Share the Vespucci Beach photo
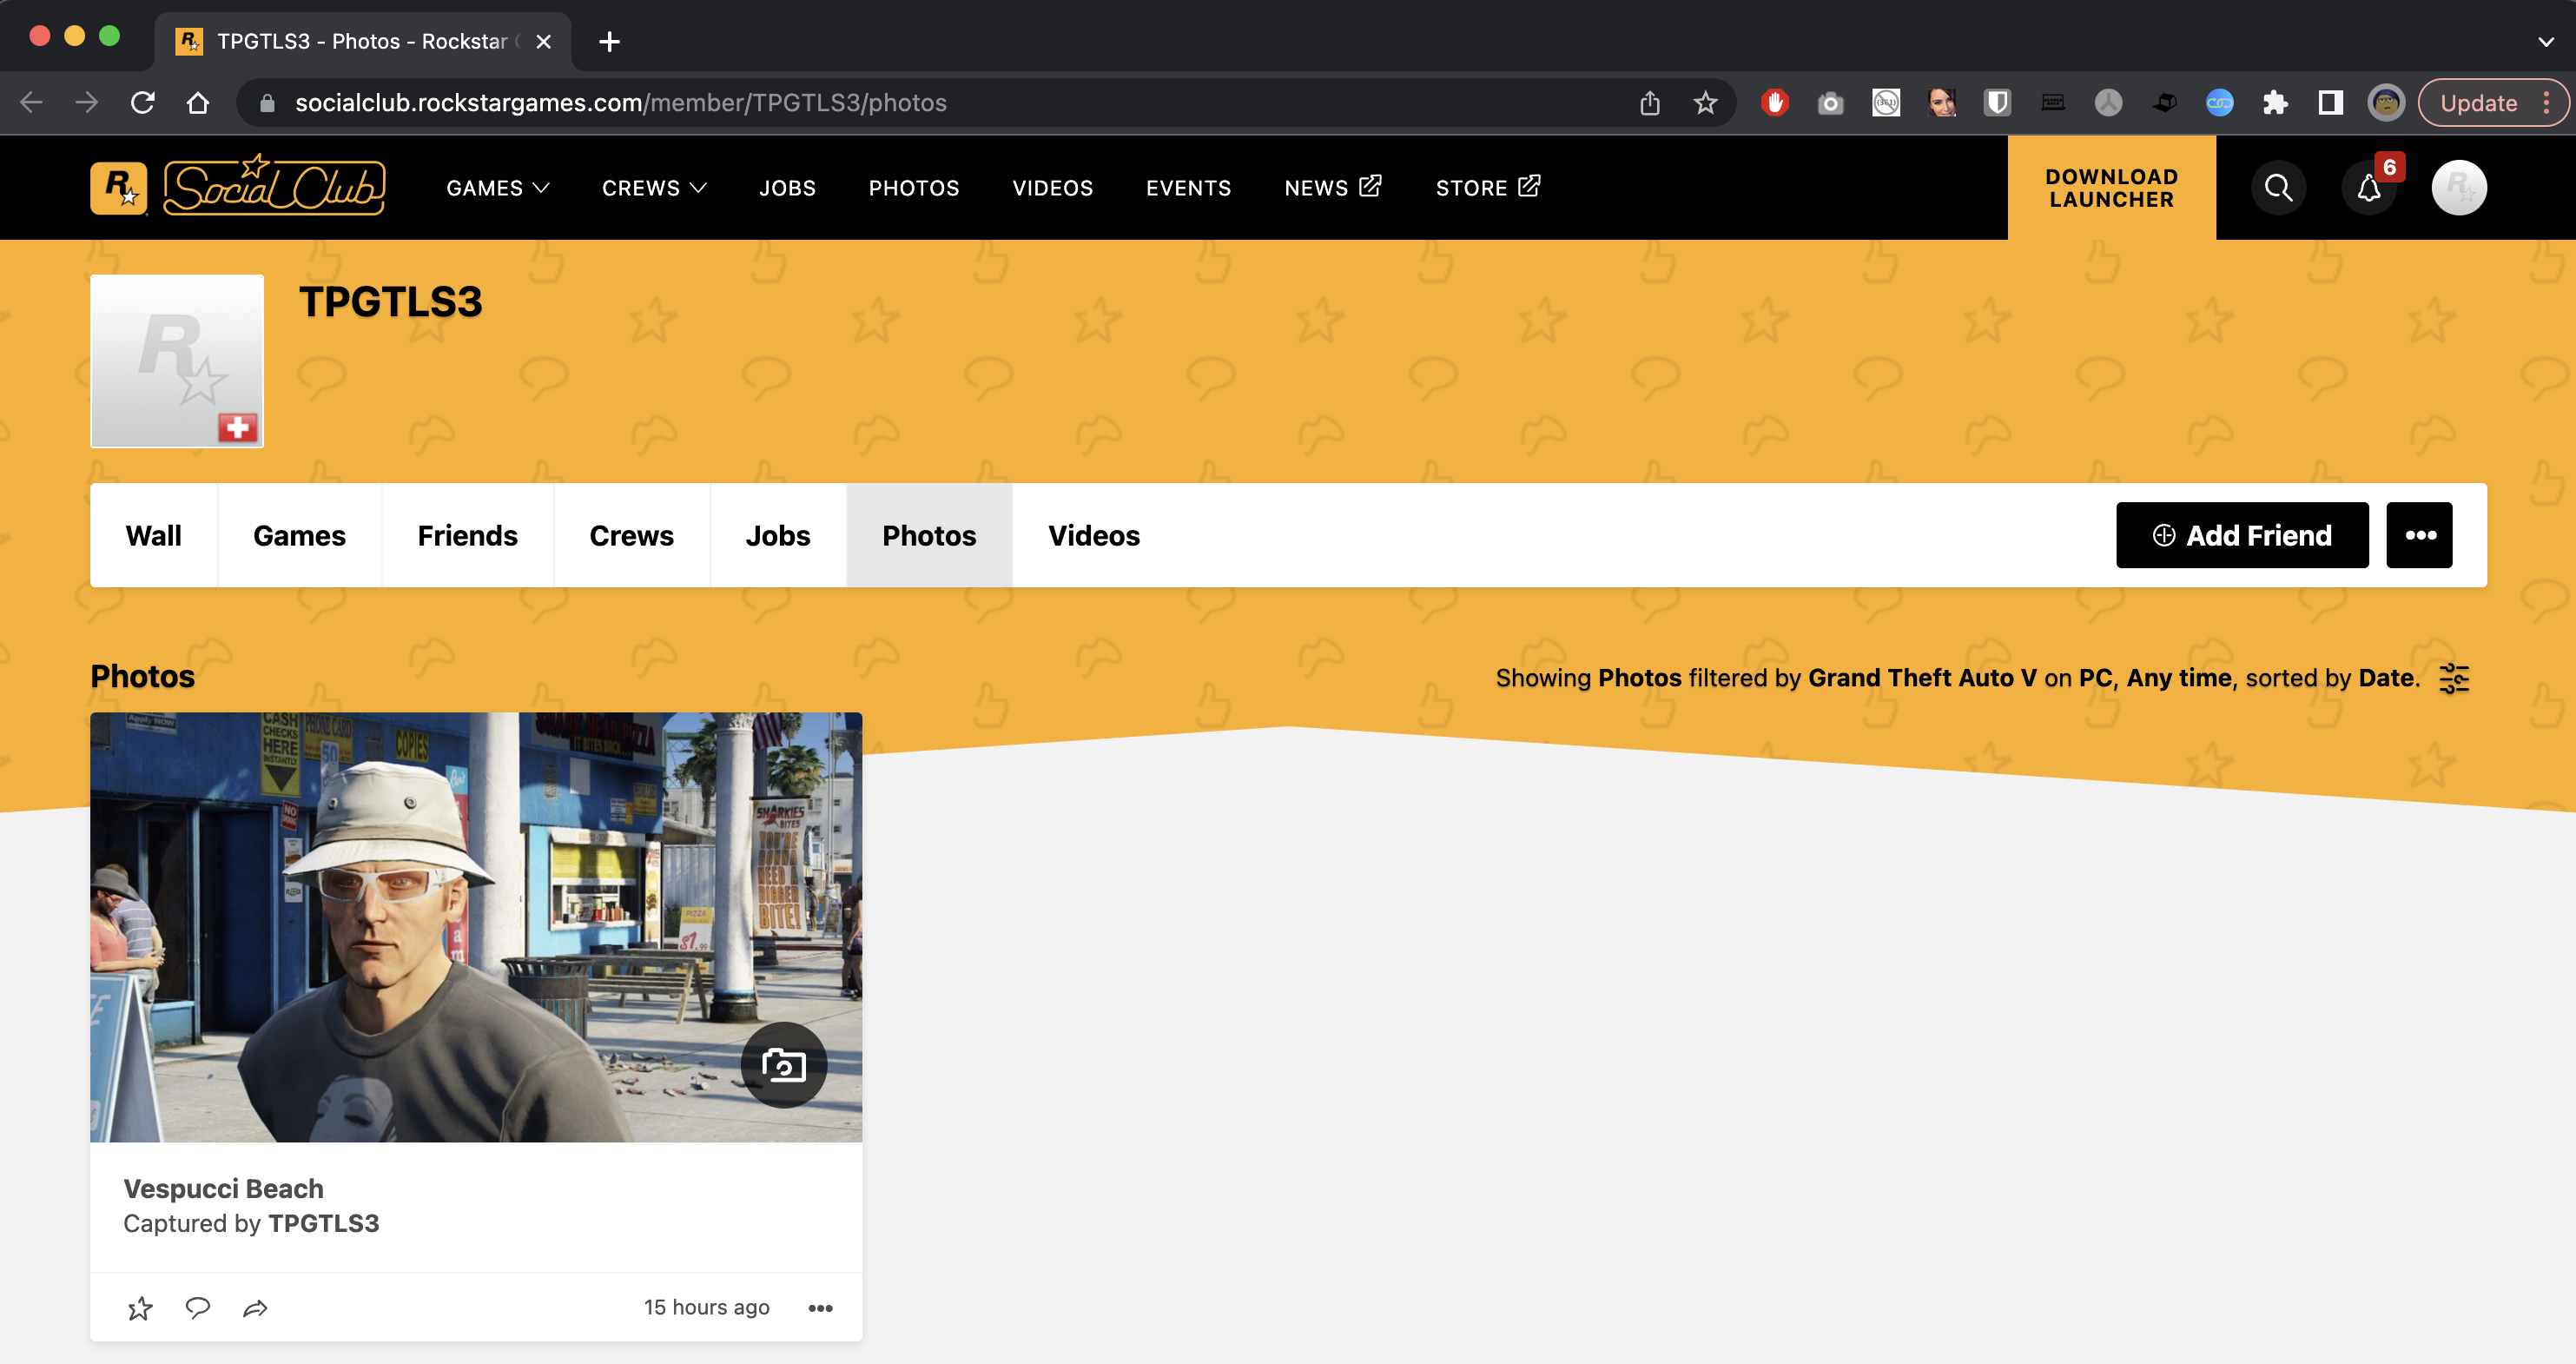Image resolution: width=2576 pixels, height=1364 pixels. click(255, 1308)
